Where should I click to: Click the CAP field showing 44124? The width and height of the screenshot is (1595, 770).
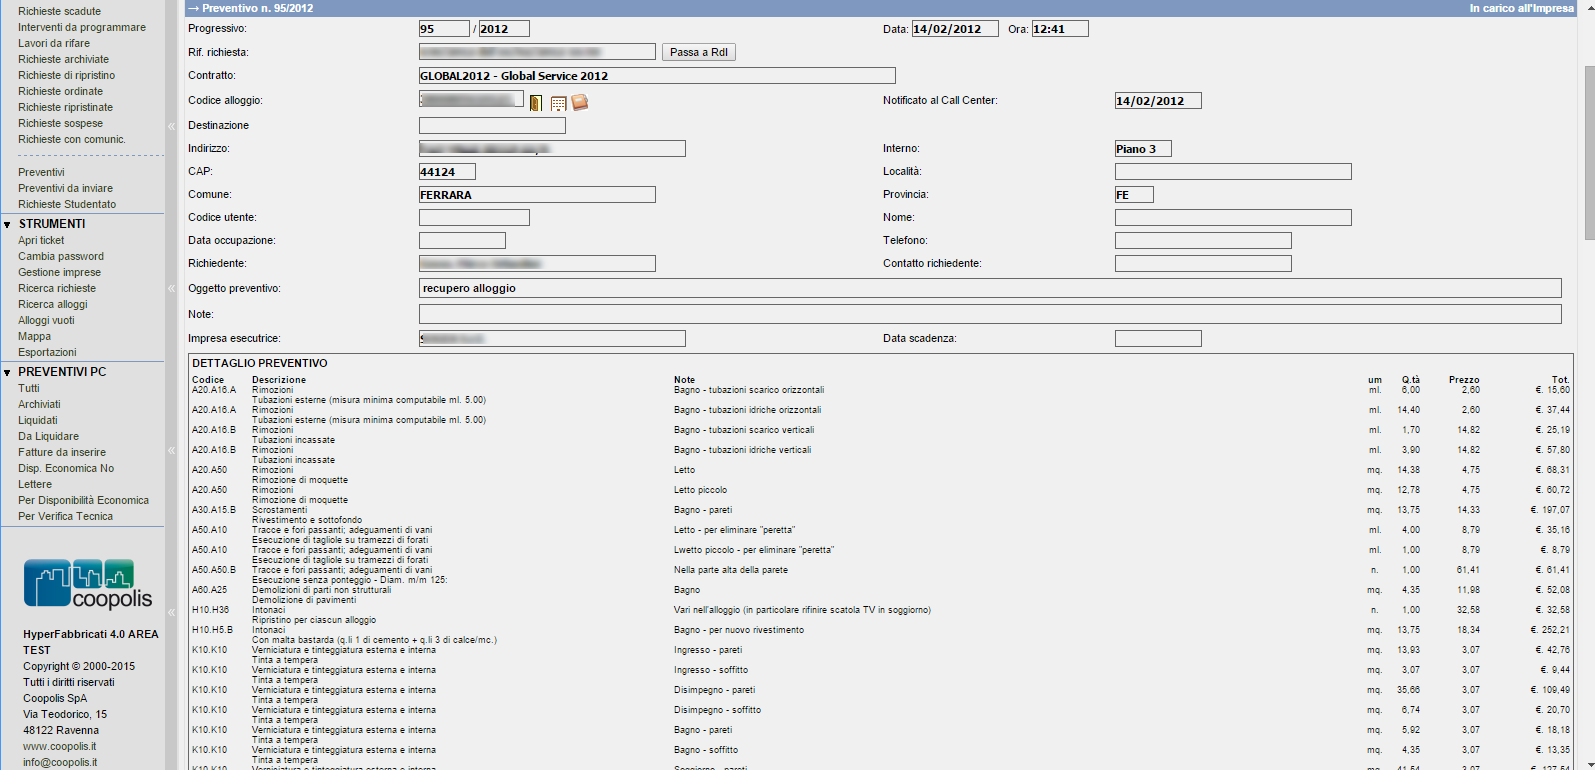[x=447, y=172]
